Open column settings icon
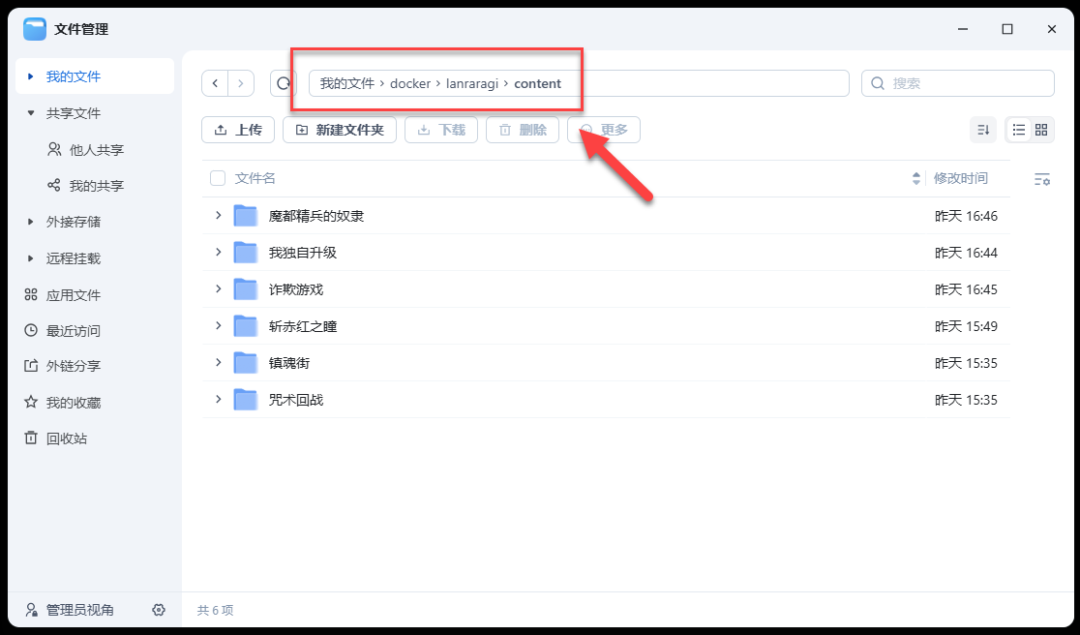 1042,179
